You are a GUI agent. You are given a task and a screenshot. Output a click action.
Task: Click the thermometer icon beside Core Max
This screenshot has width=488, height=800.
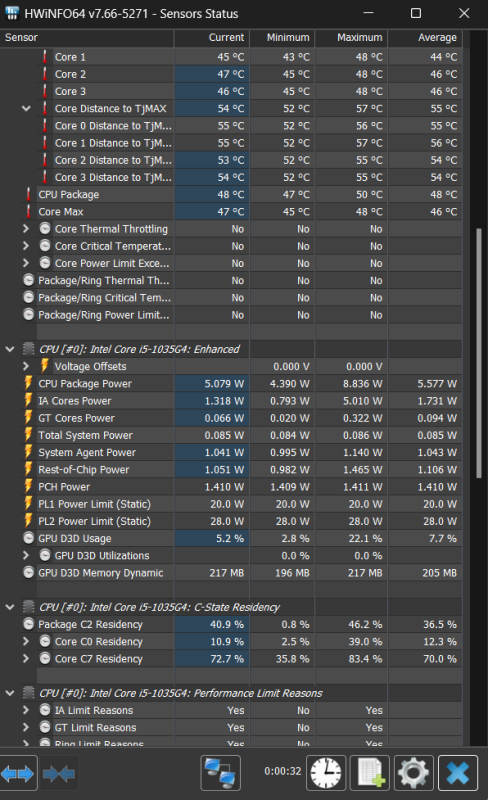29,212
